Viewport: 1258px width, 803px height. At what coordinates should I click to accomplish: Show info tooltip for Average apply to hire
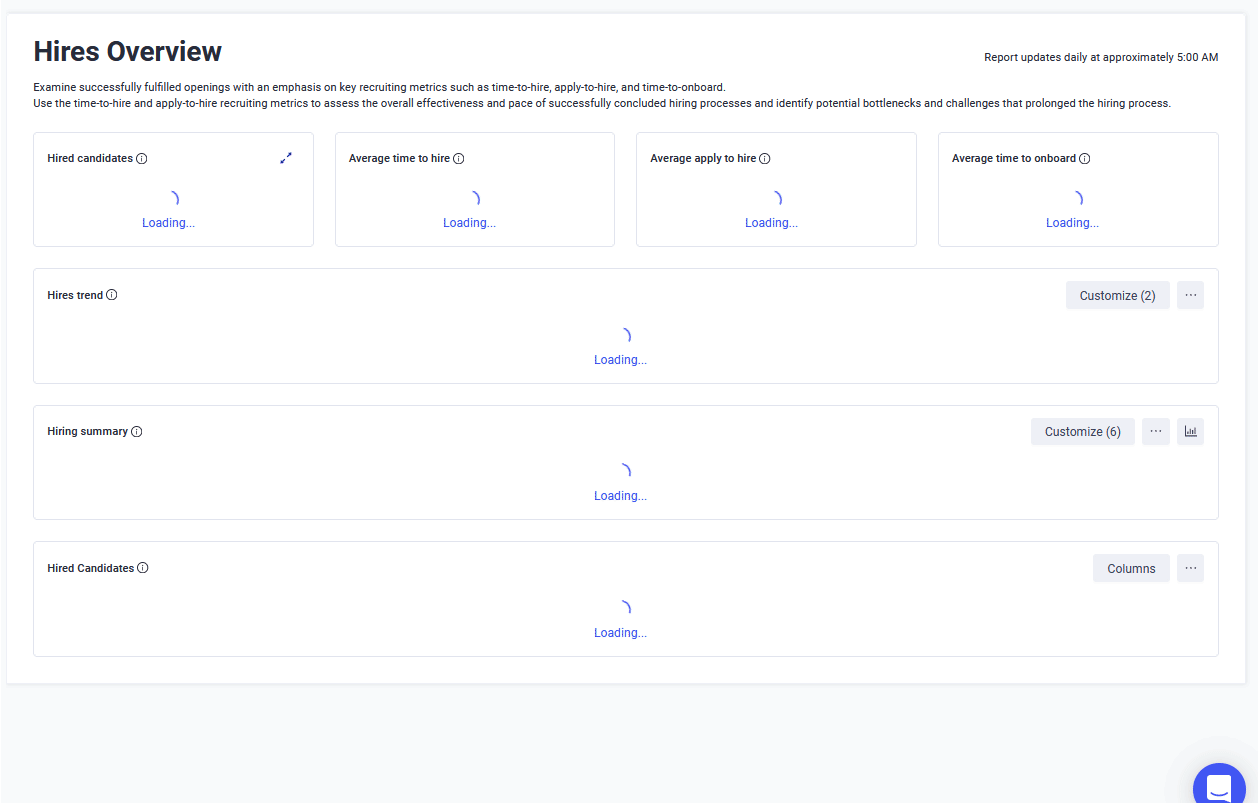(x=765, y=159)
